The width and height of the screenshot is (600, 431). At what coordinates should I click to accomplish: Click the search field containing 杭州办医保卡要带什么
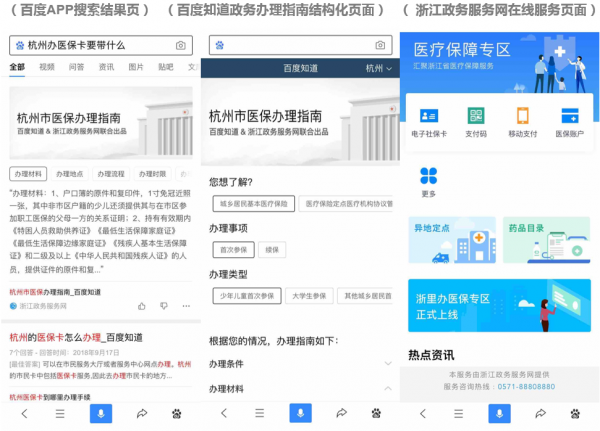pyautogui.click(x=90, y=46)
